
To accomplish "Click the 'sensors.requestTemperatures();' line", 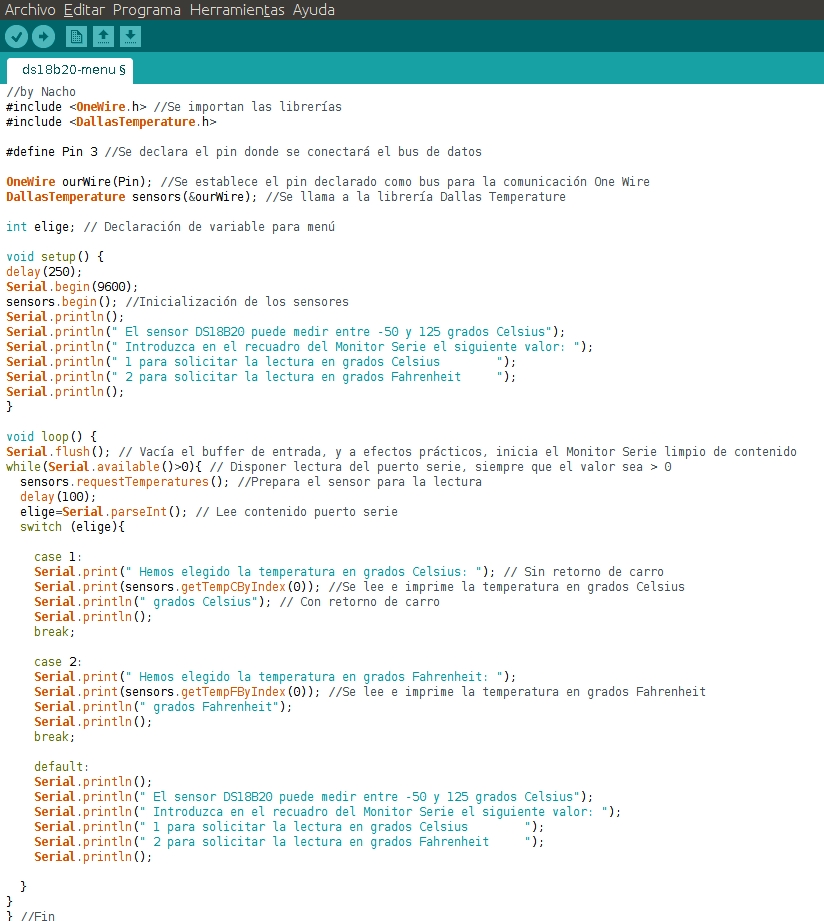I will coord(251,482).
